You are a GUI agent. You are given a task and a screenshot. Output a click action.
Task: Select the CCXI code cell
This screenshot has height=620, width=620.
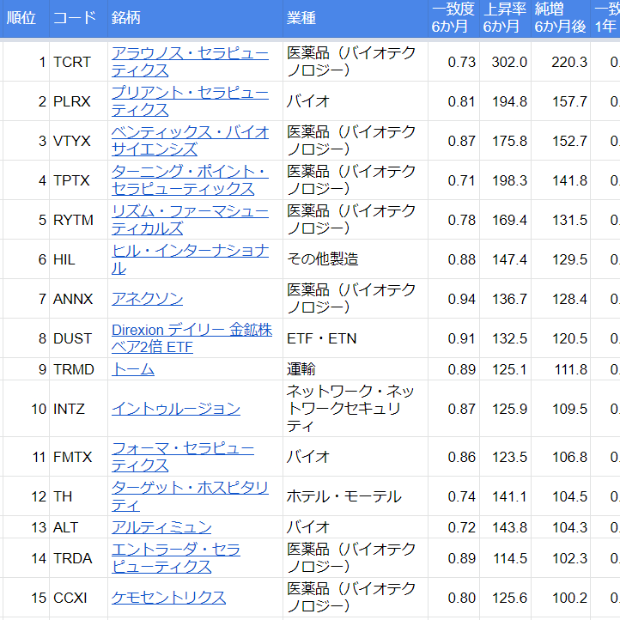tap(78, 597)
